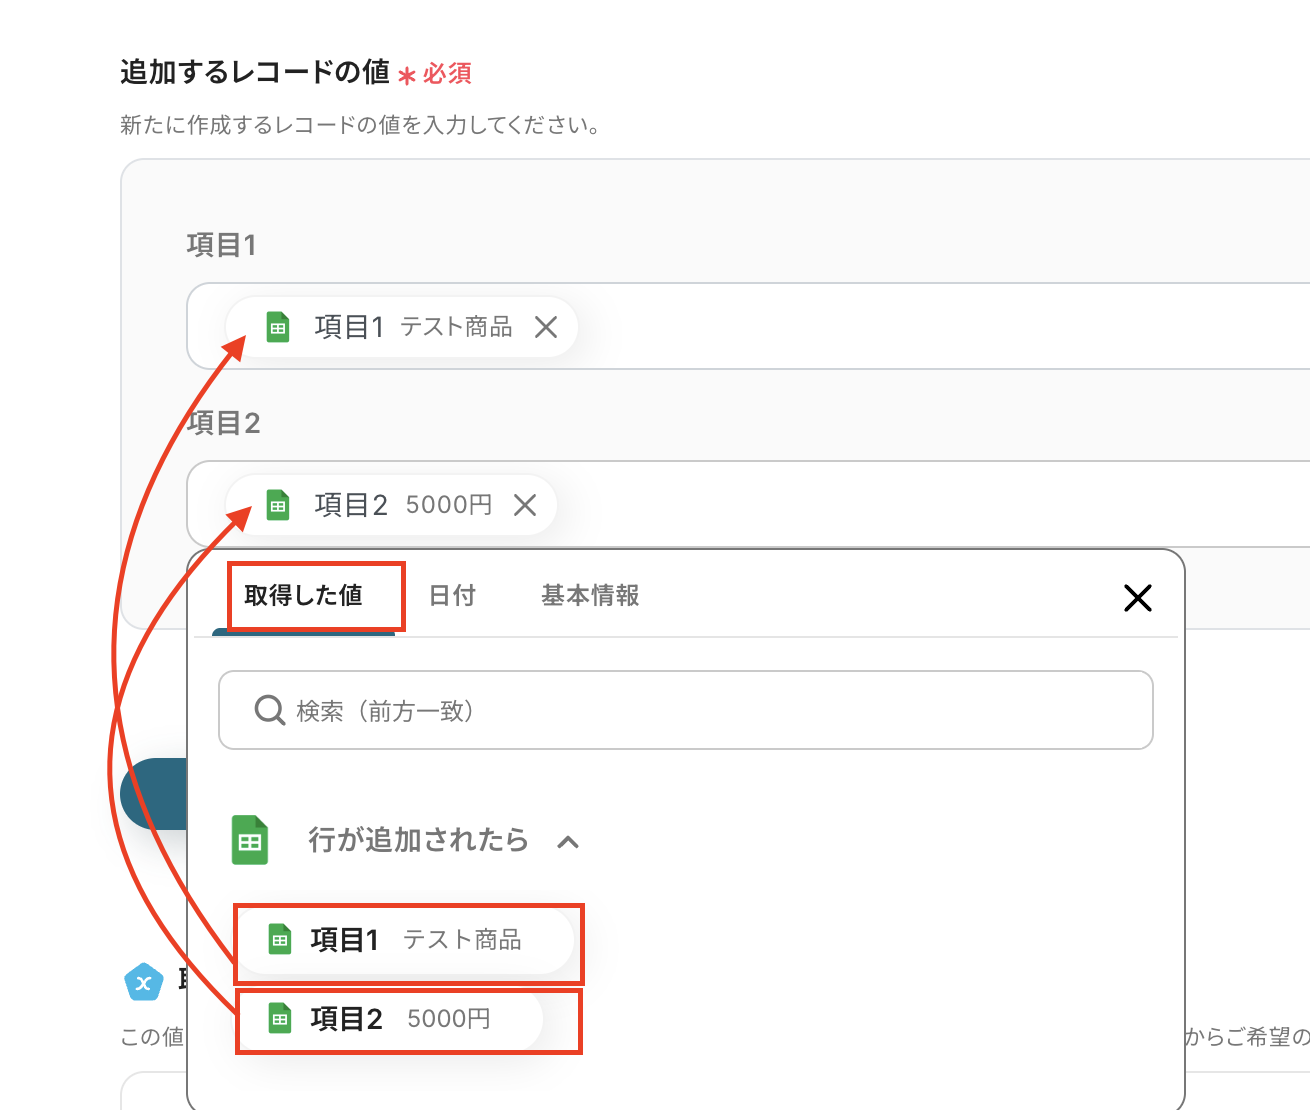Switch to the 取得した値 tab
This screenshot has width=1310, height=1110.
[304, 596]
